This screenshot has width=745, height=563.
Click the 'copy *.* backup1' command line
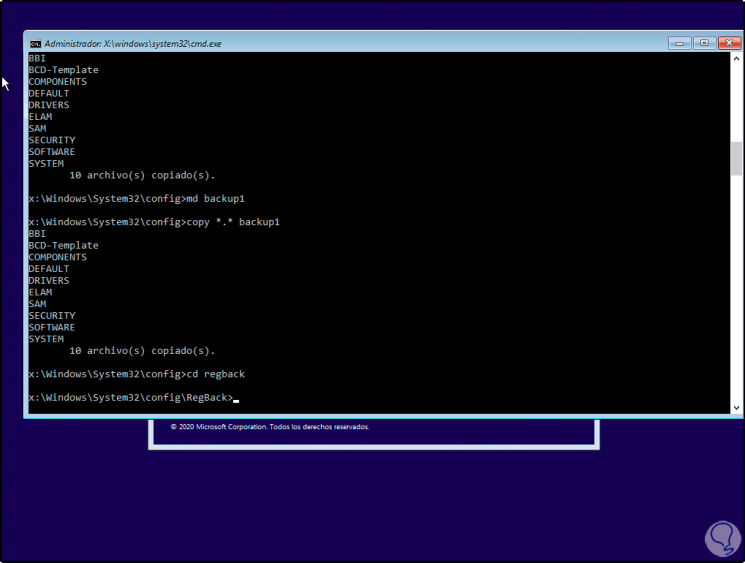[154, 222]
